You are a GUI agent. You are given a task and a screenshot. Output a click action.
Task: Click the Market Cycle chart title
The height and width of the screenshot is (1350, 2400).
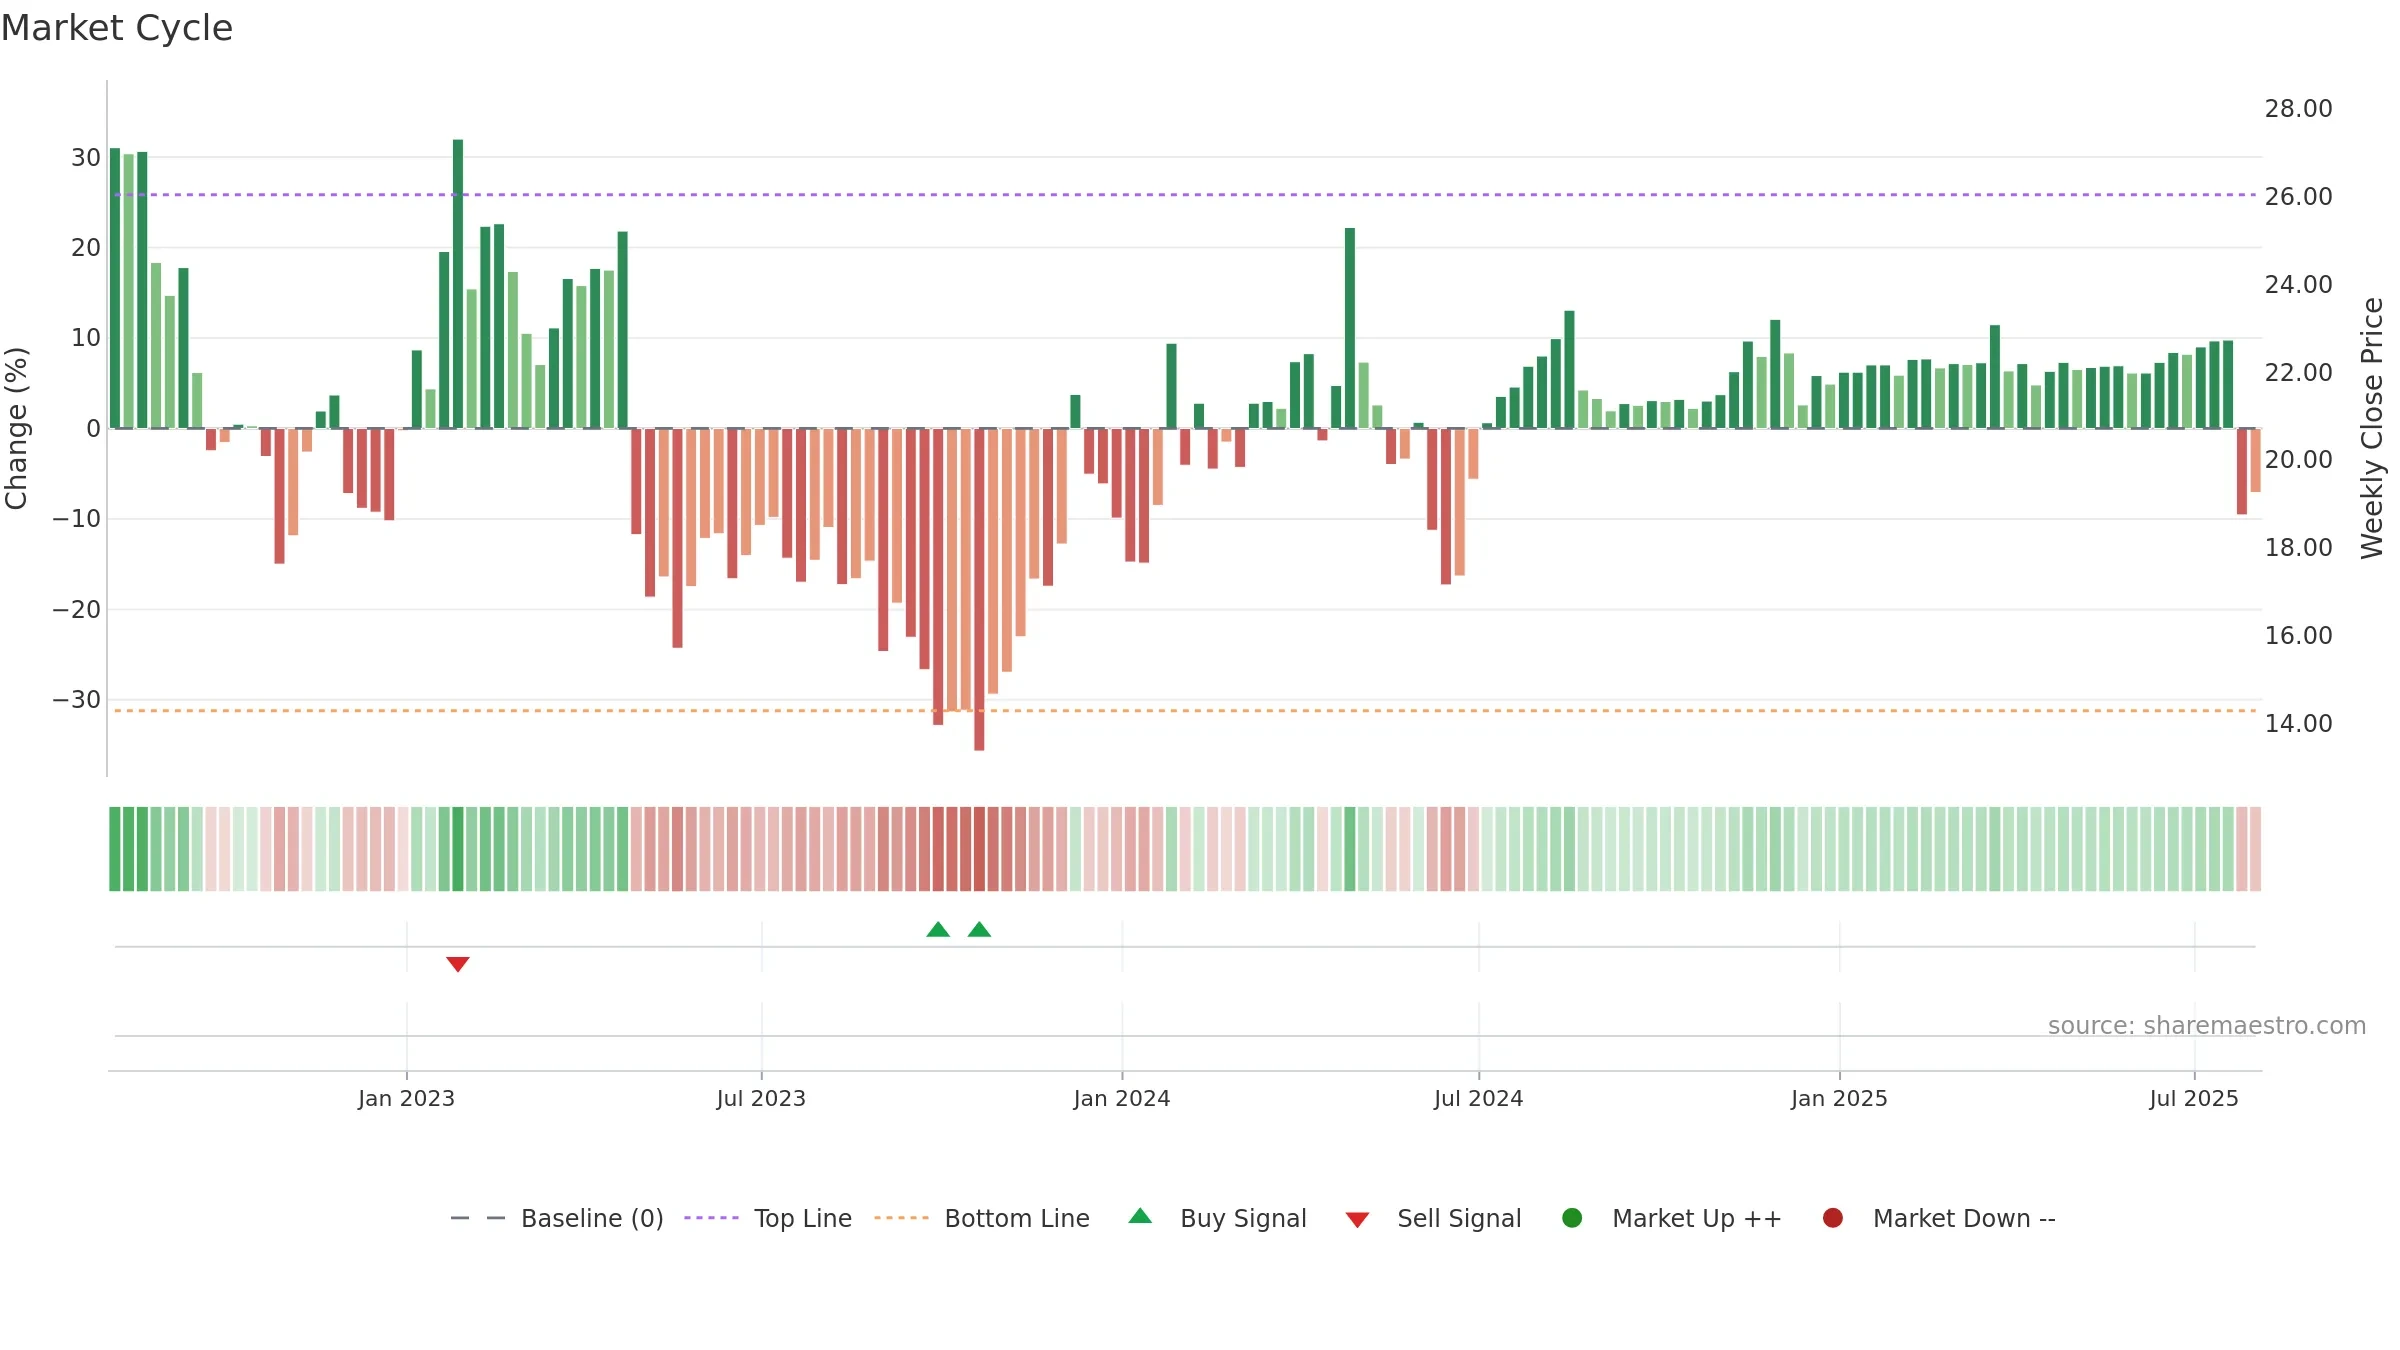117,28
